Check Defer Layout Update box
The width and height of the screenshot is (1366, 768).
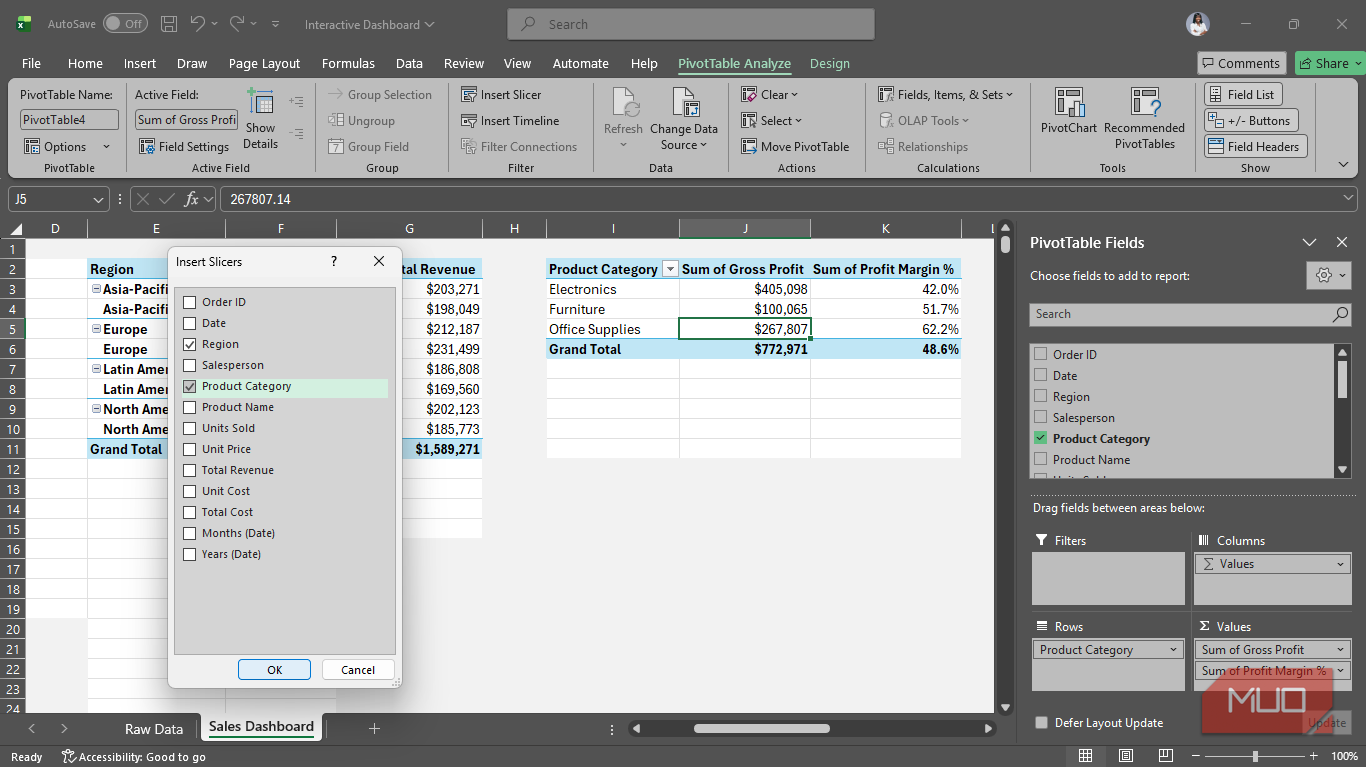(x=1041, y=723)
